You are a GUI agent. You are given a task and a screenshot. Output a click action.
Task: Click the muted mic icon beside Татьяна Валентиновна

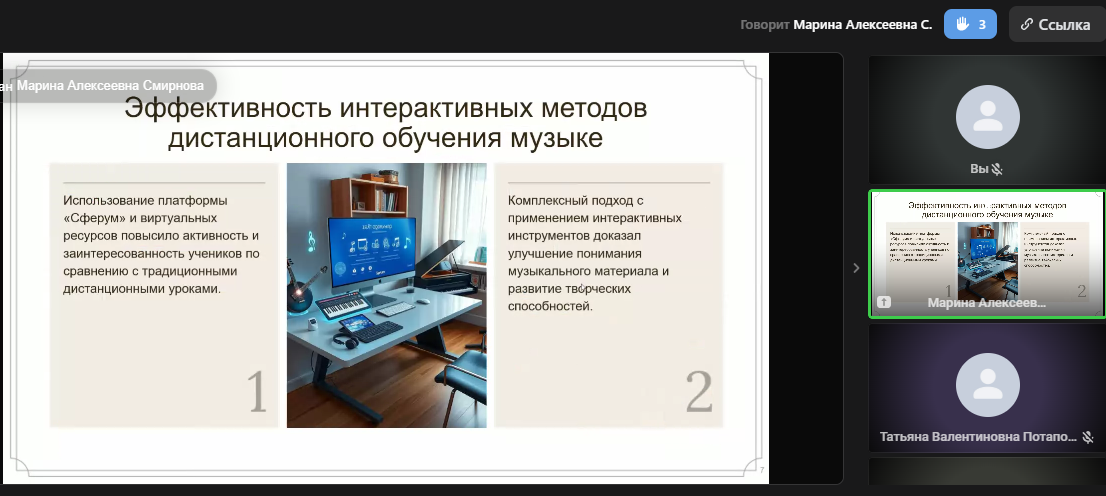click(x=1088, y=437)
